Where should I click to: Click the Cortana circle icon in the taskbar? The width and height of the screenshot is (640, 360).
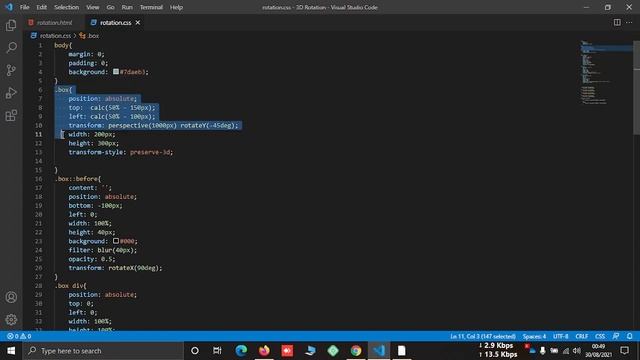point(195,351)
